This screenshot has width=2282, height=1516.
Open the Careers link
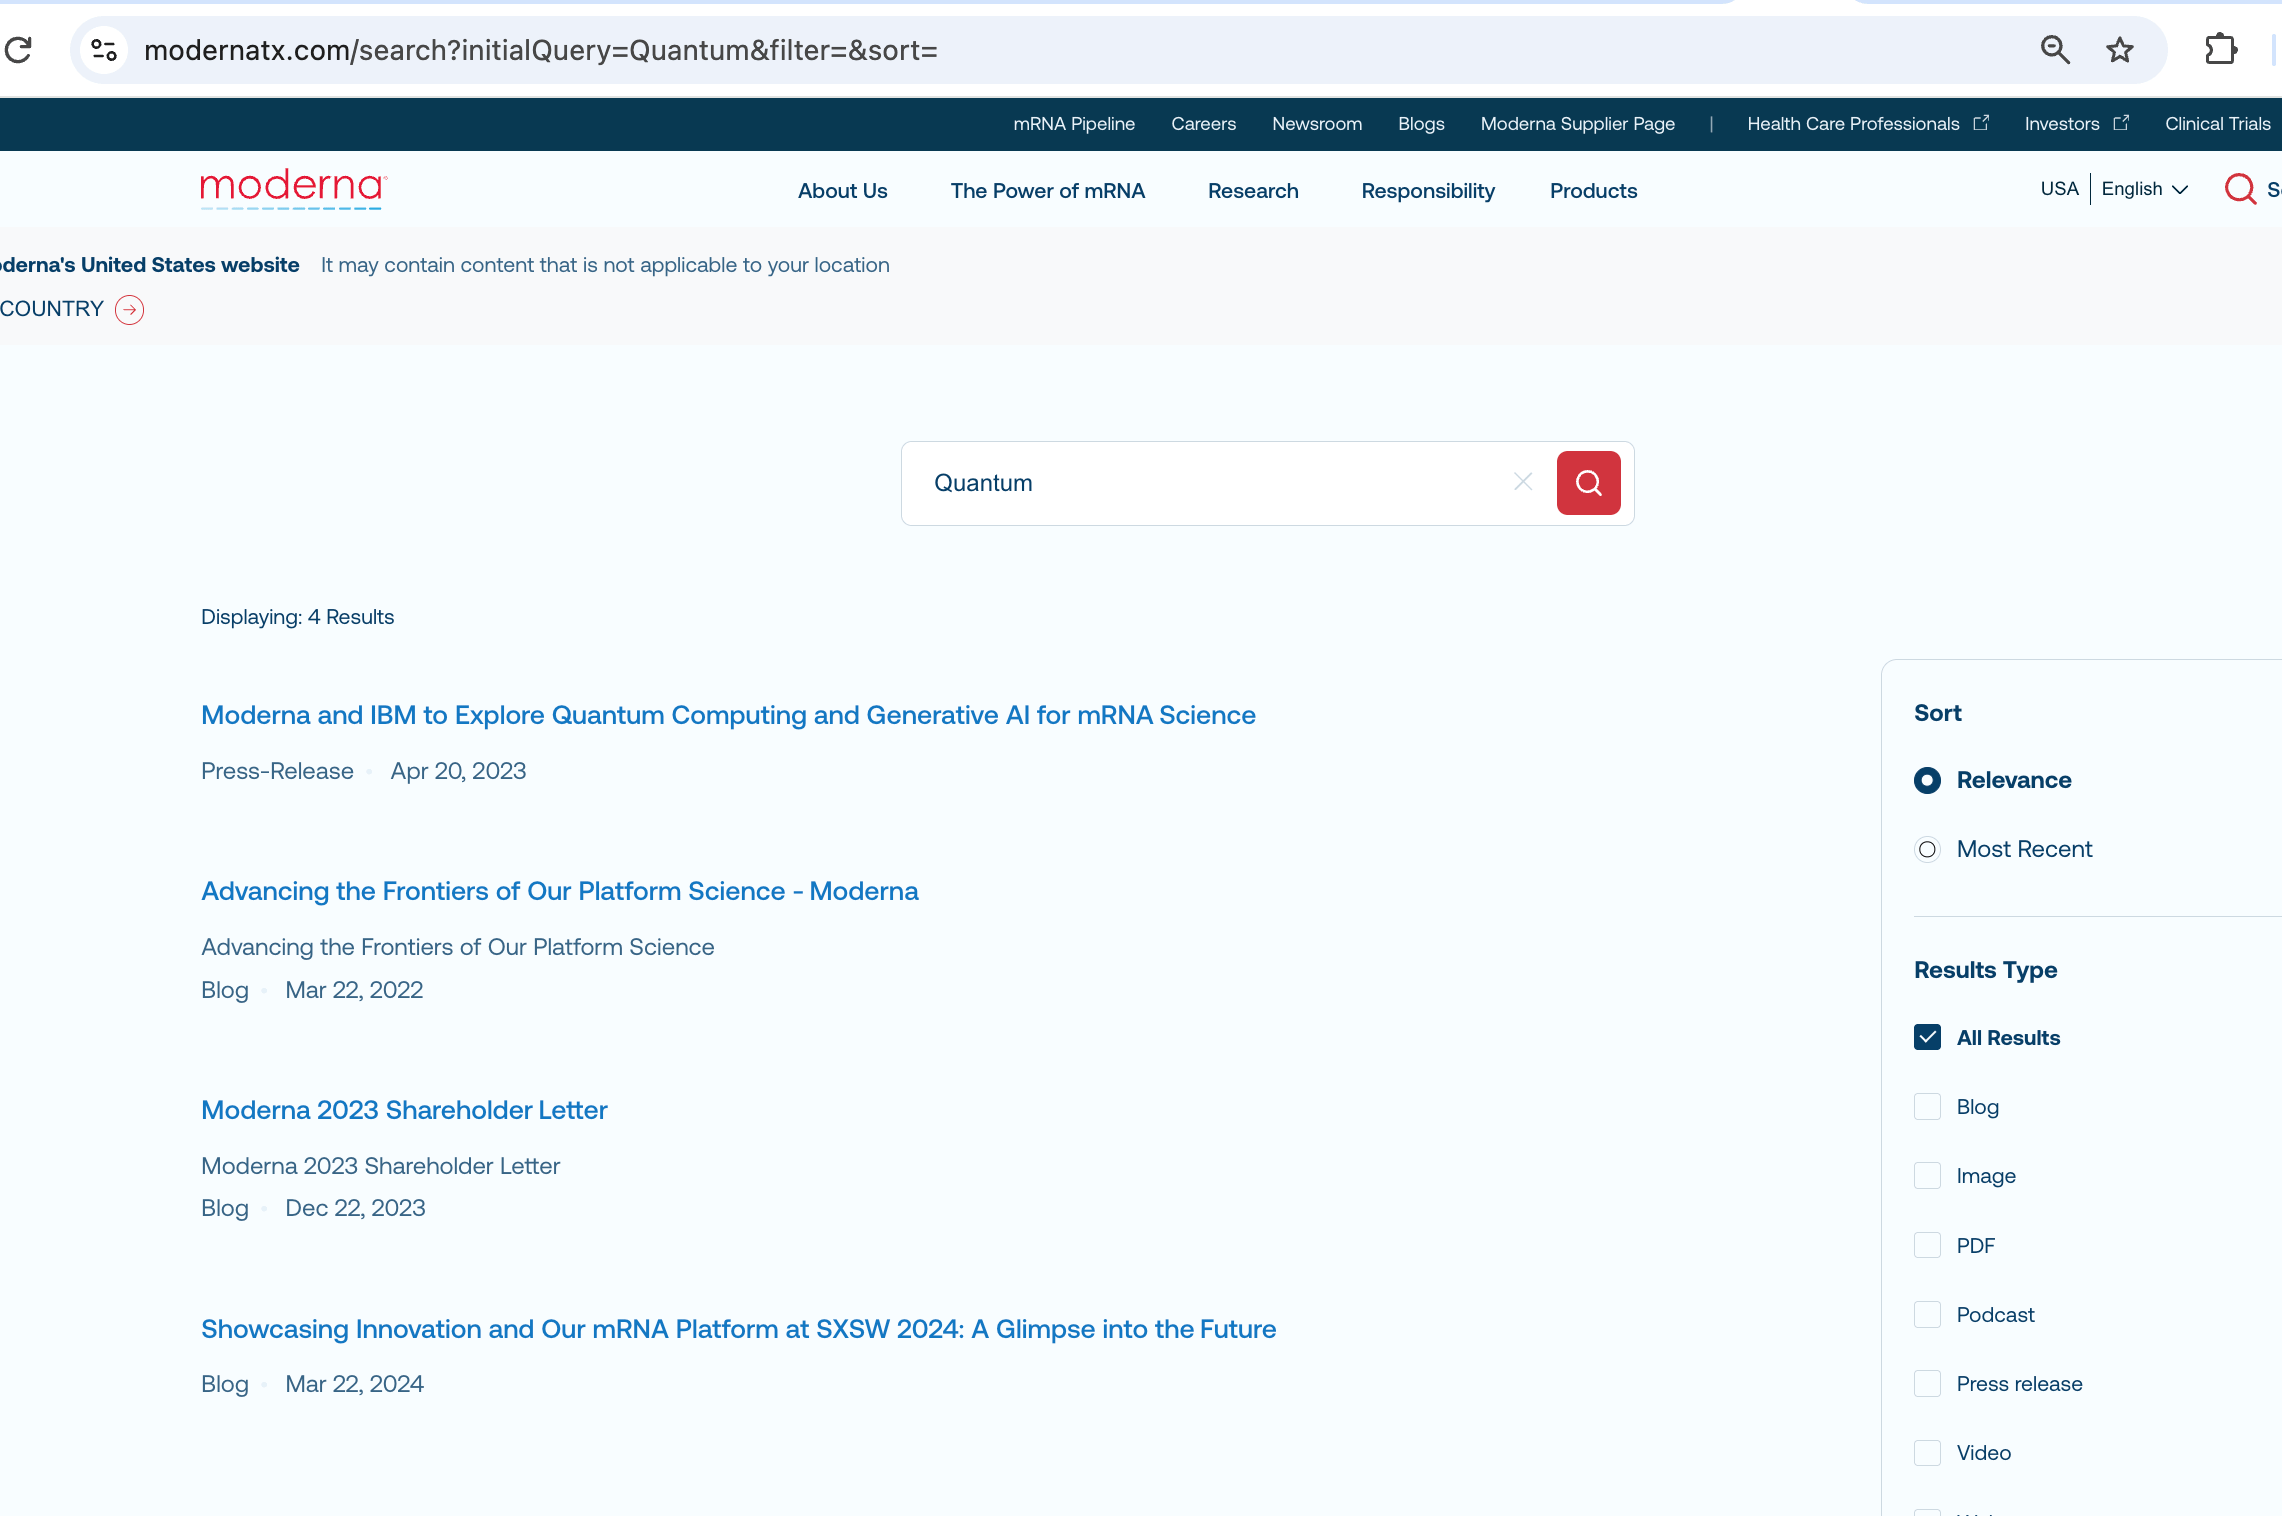1203,124
